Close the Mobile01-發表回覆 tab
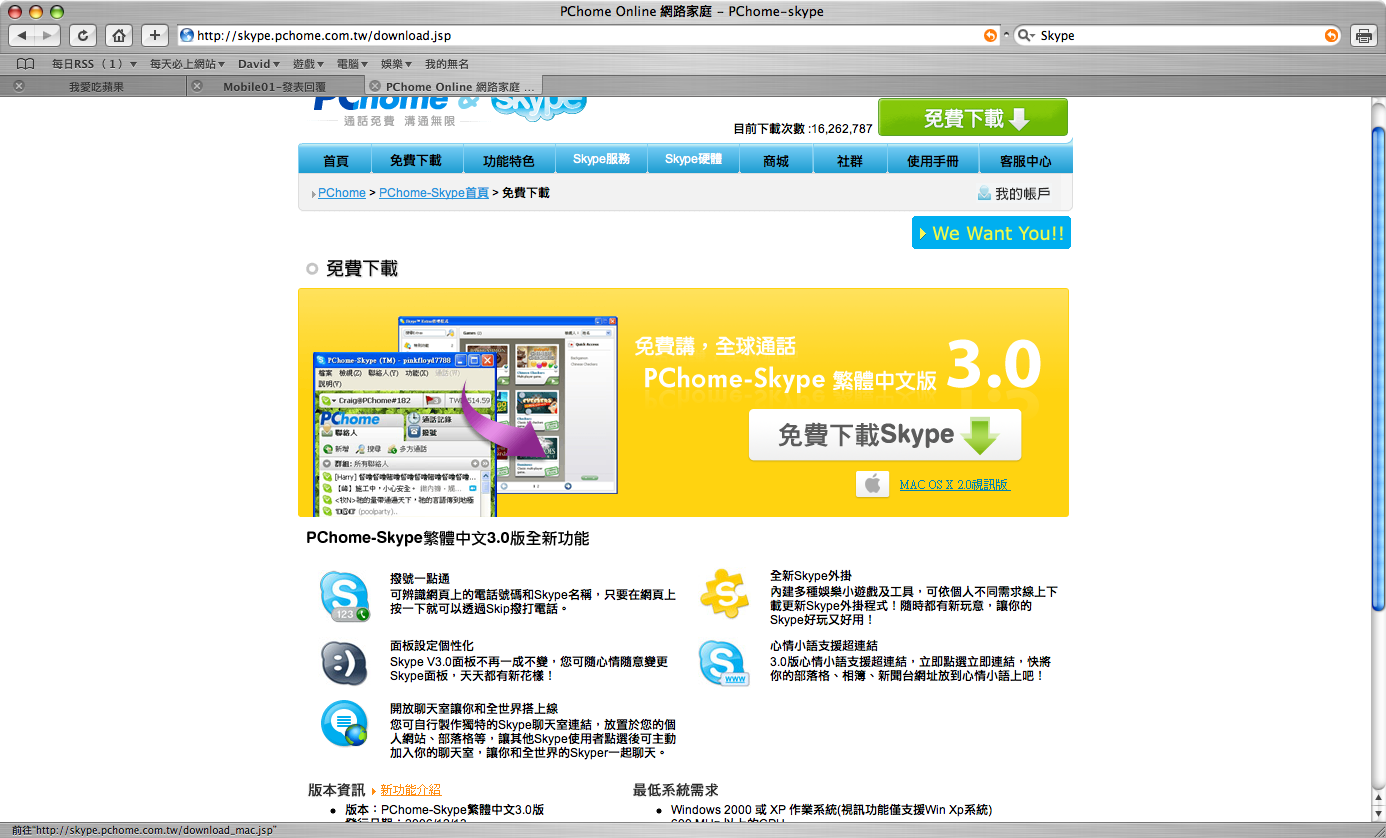This screenshot has height=838, width=1386. click(197, 86)
